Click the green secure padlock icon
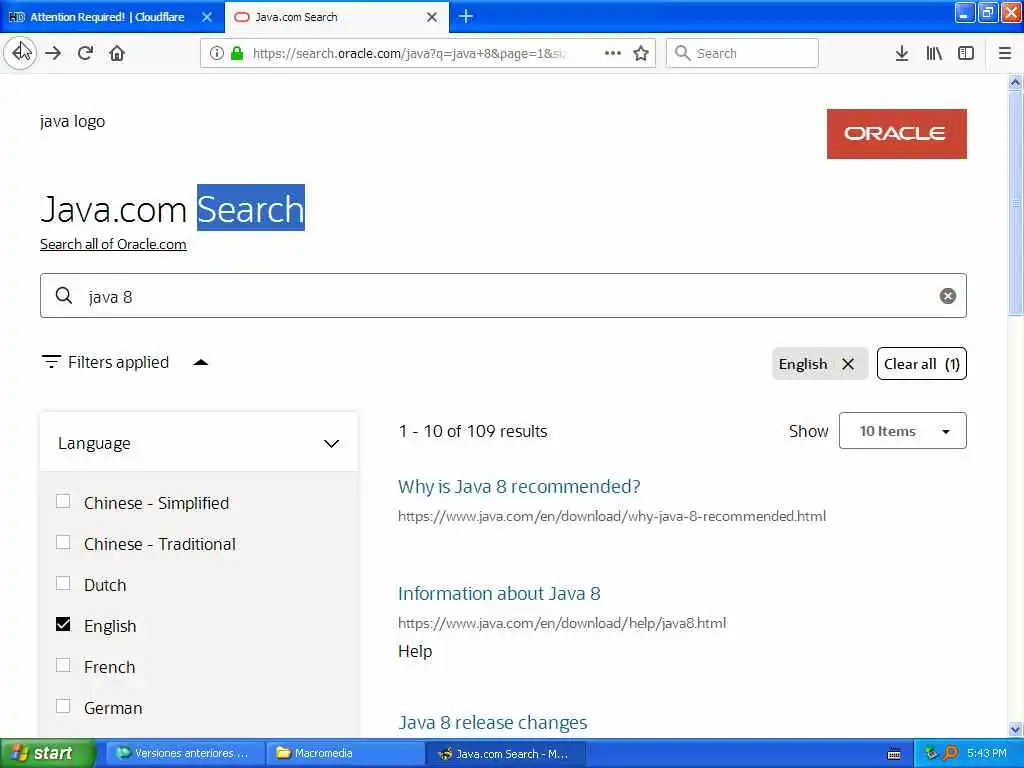Screen dimensions: 1024x768 tap(237, 54)
